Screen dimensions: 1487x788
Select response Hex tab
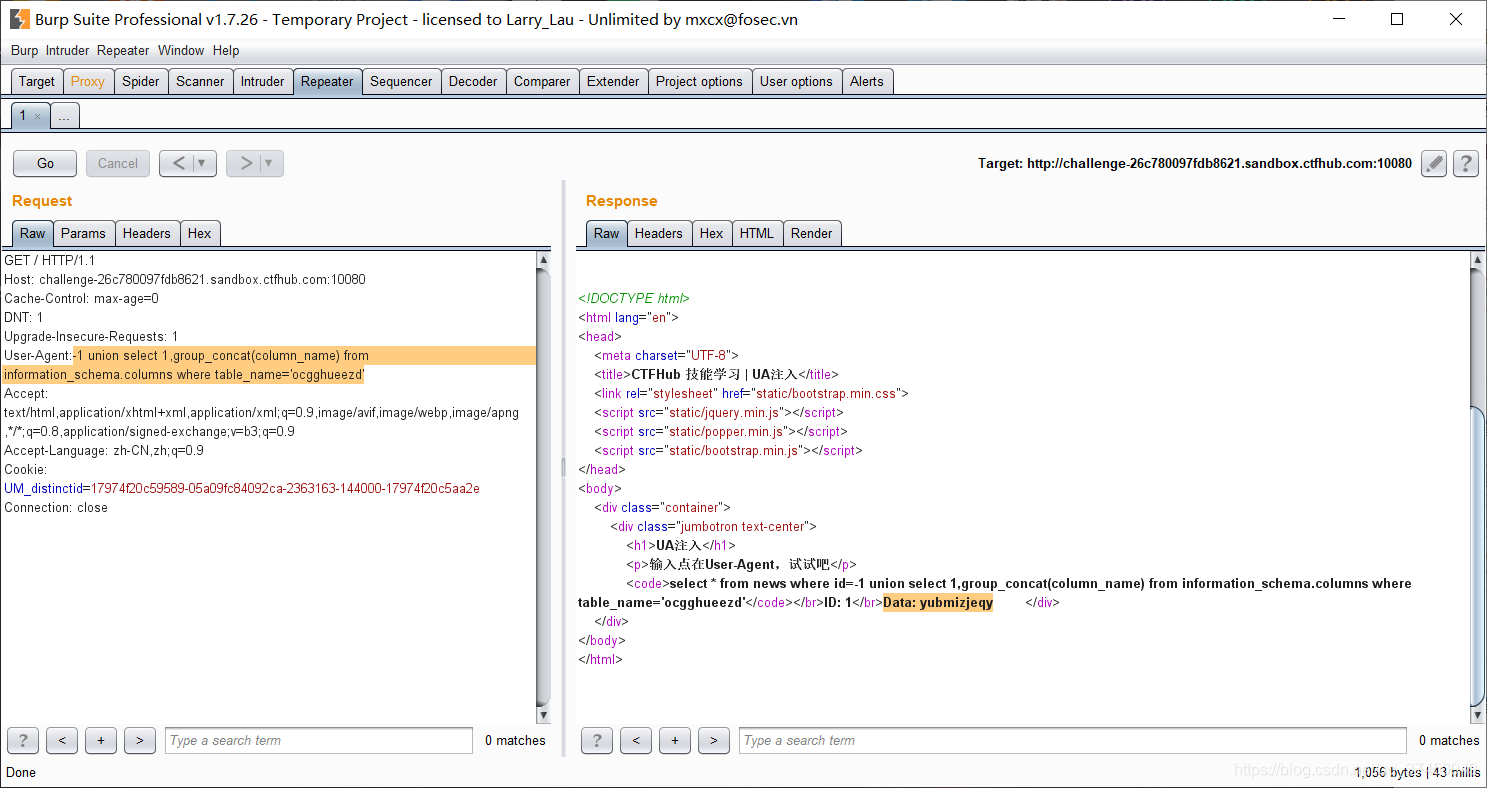point(712,233)
